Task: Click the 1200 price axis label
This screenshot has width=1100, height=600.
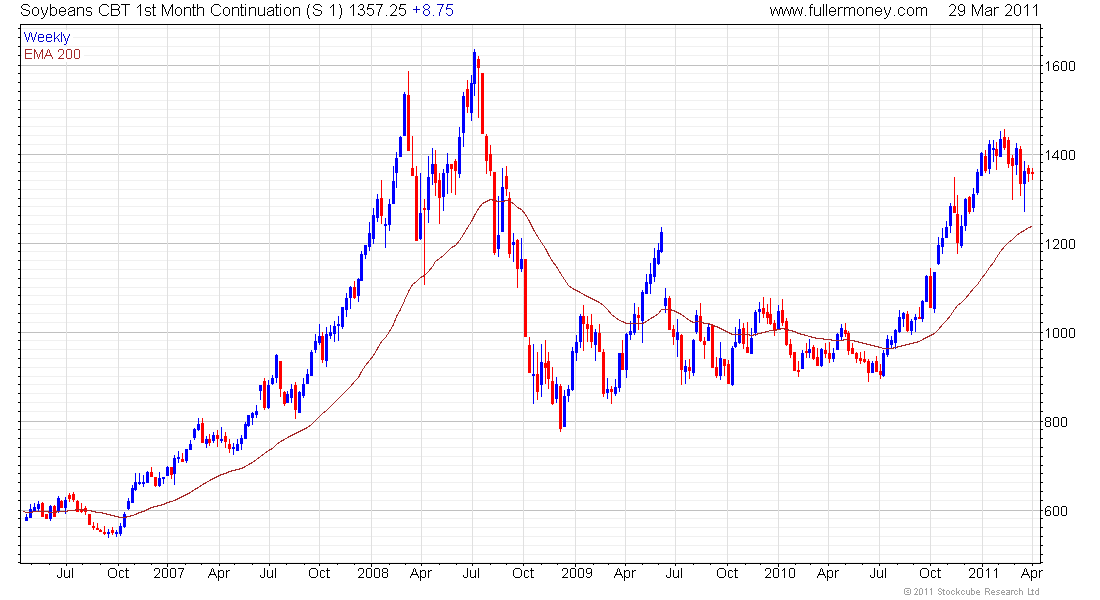Action: click(x=1060, y=244)
